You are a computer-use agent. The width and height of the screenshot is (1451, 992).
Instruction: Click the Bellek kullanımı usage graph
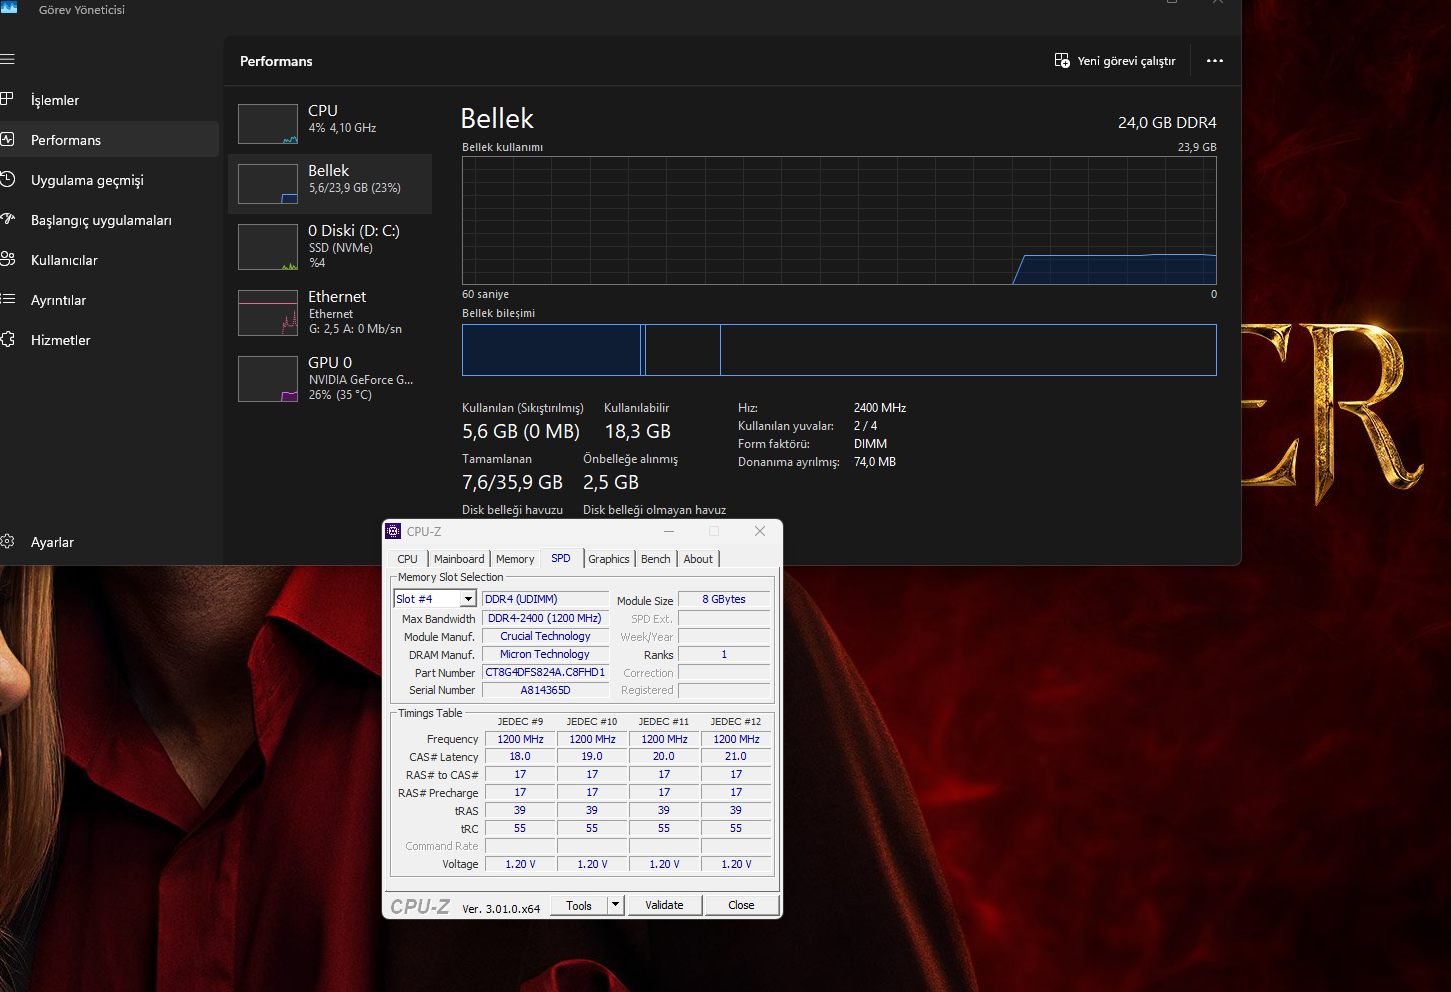pos(839,220)
